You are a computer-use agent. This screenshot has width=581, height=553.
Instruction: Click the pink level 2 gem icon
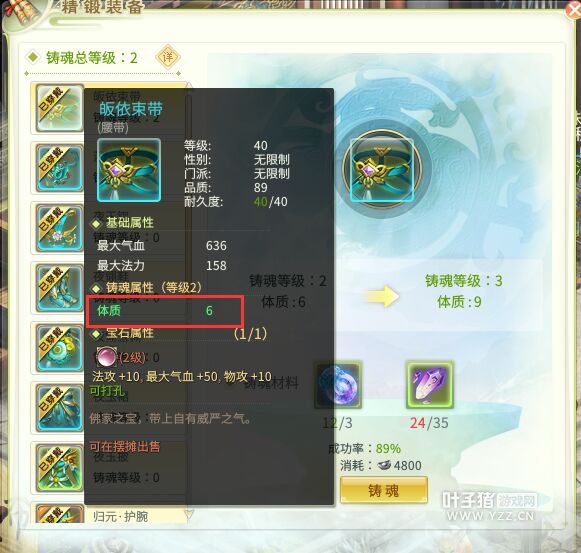(x=106, y=357)
